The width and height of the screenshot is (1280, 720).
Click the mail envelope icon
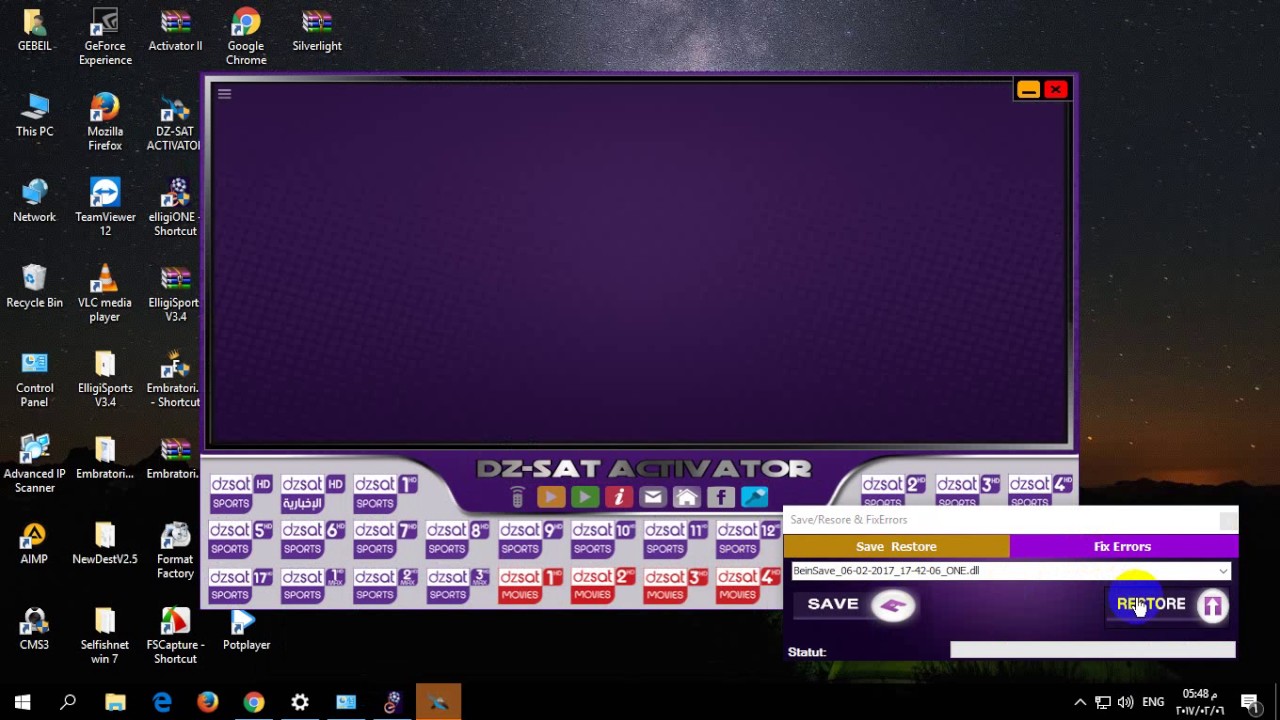click(653, 497)
